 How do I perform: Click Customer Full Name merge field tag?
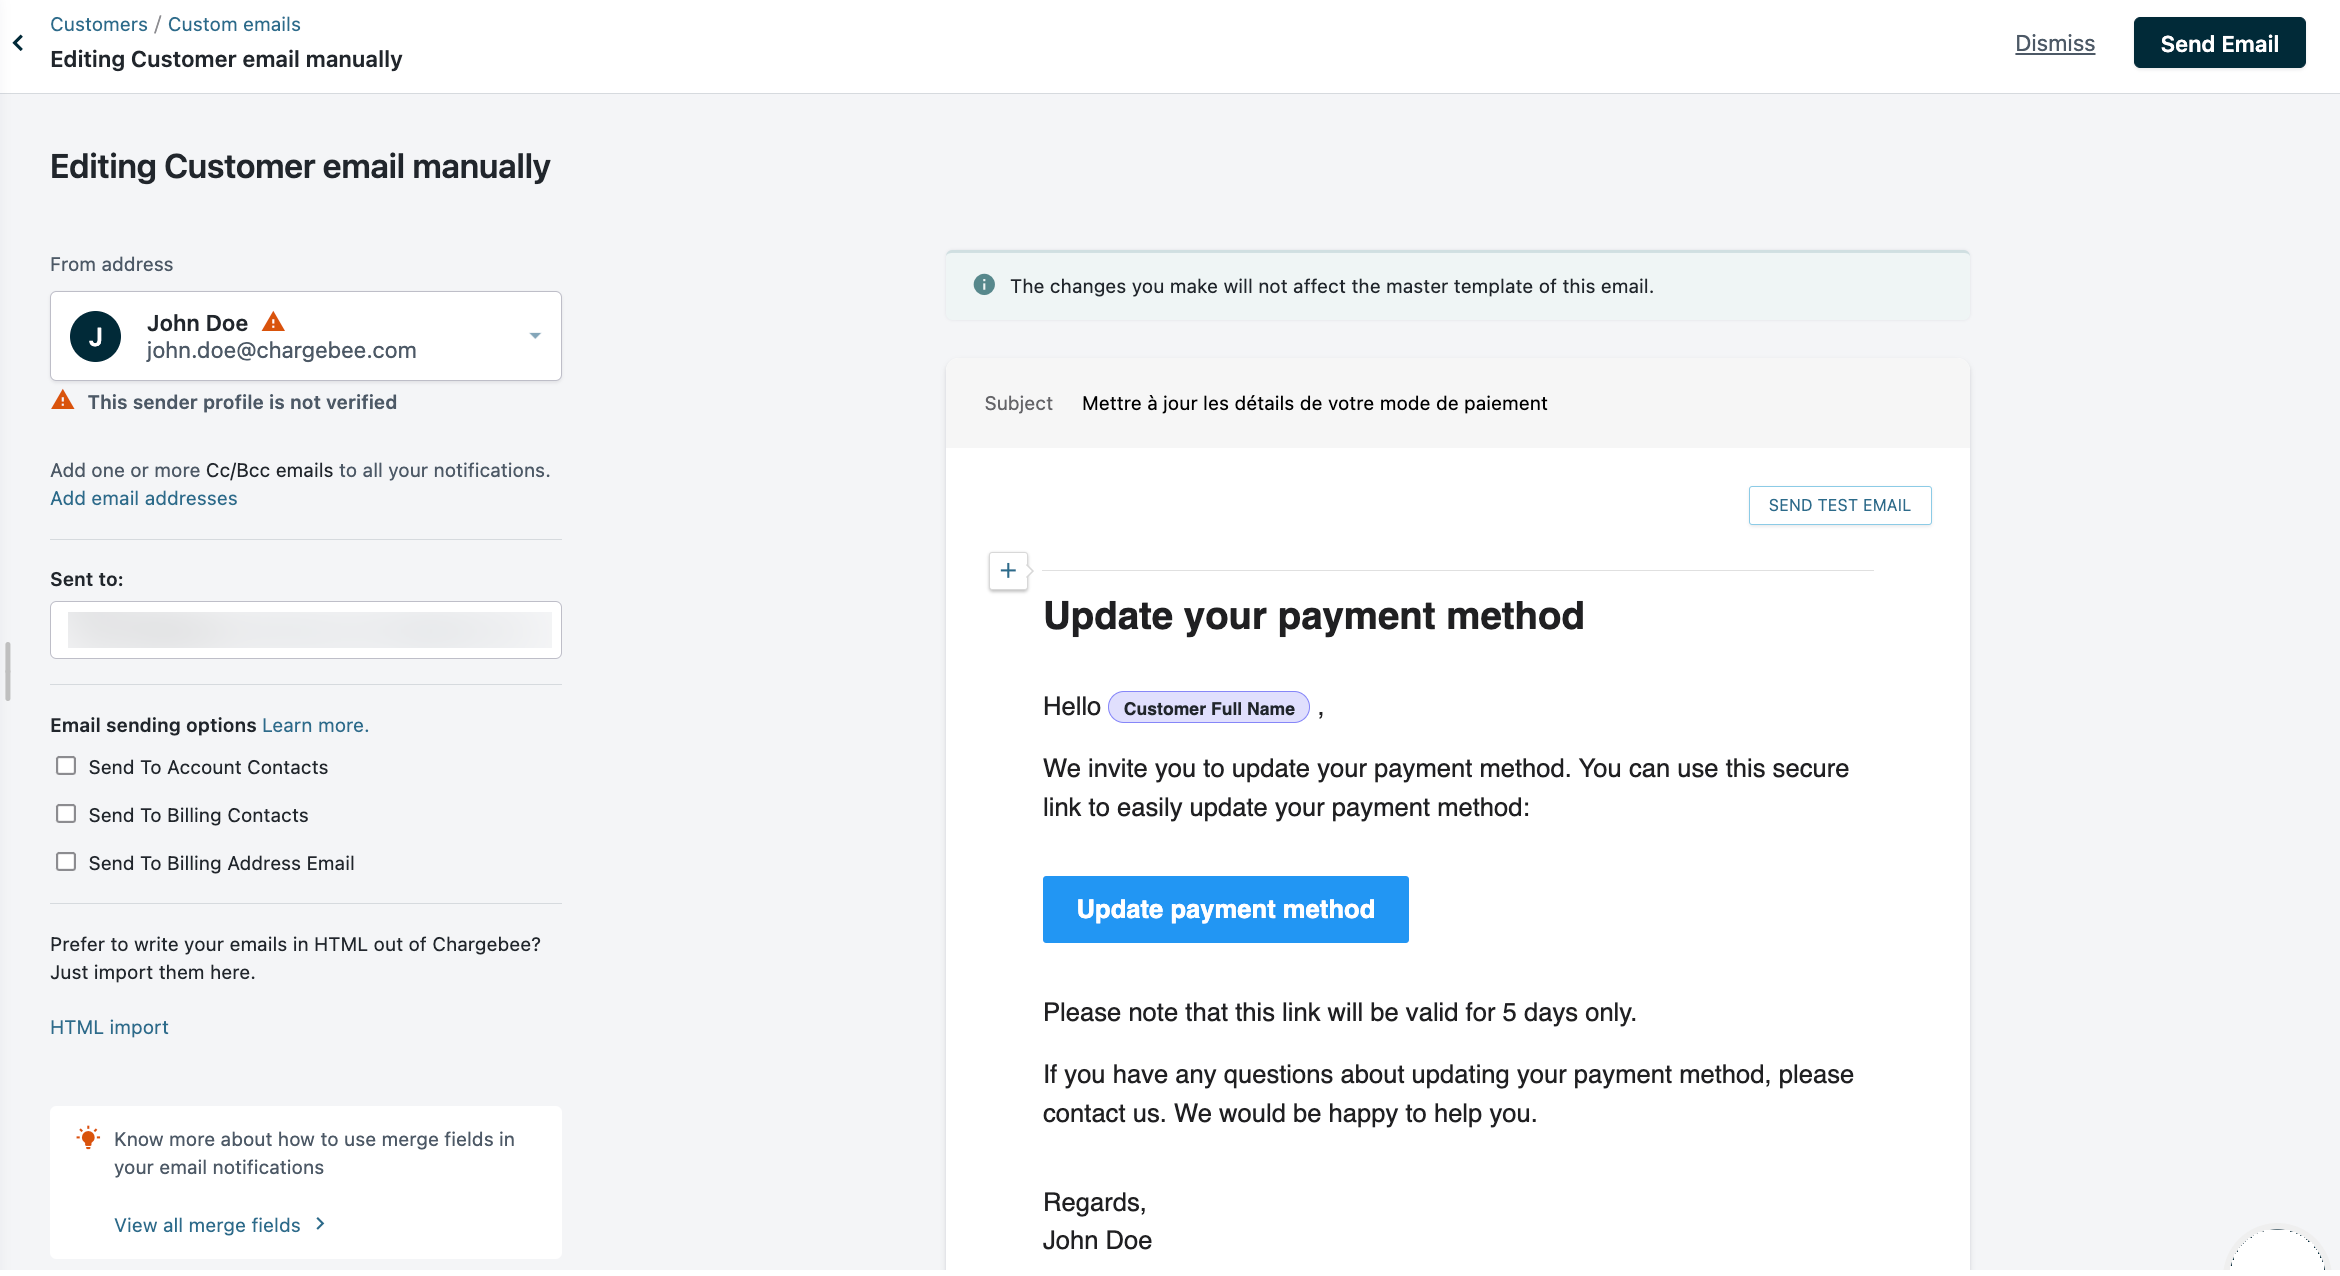[1208, 708]
